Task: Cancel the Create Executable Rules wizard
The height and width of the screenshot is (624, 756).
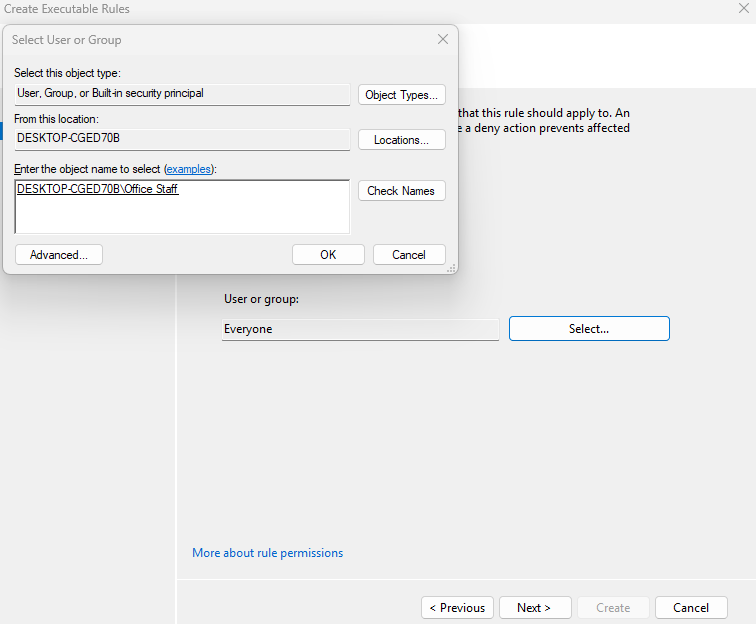Action: (690, 608)
